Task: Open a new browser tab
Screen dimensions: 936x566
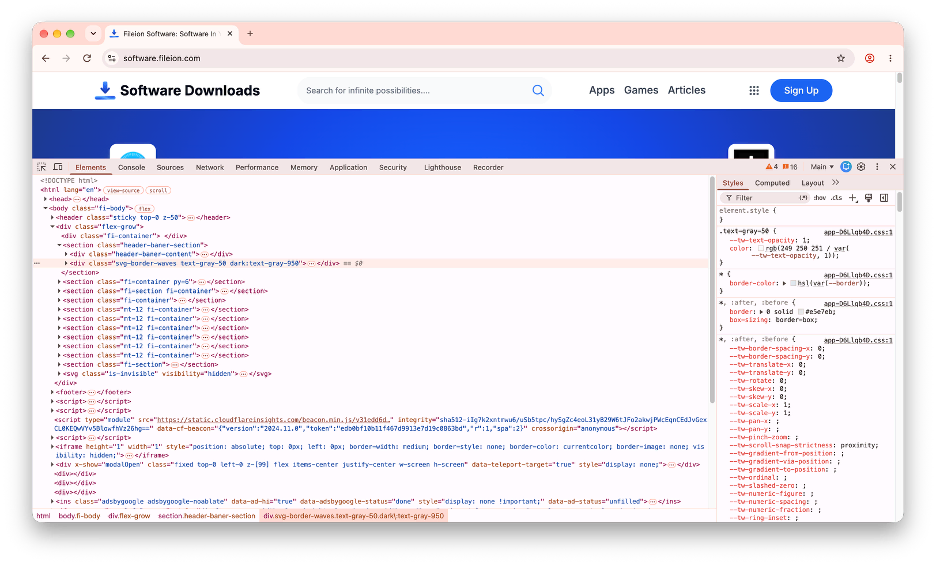Action: pos(250,33)
